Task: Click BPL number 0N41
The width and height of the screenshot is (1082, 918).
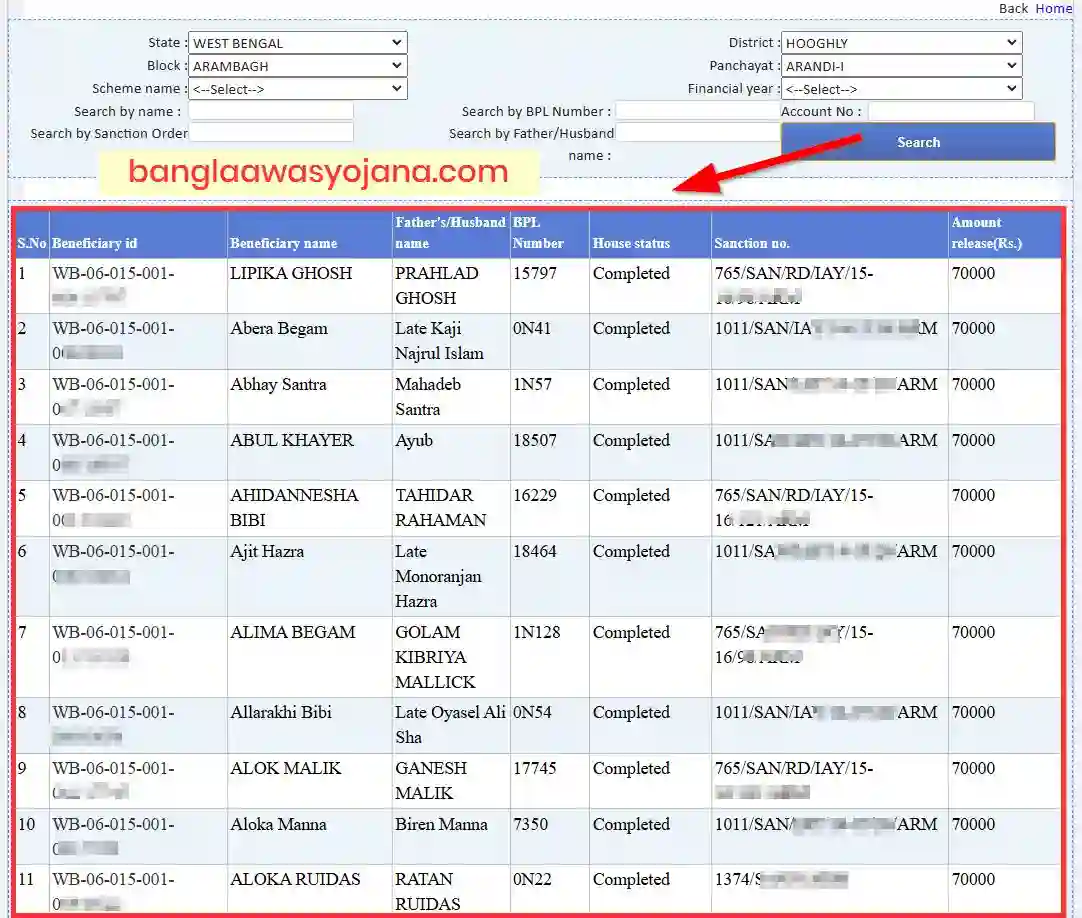Action: tap(532, 329)
